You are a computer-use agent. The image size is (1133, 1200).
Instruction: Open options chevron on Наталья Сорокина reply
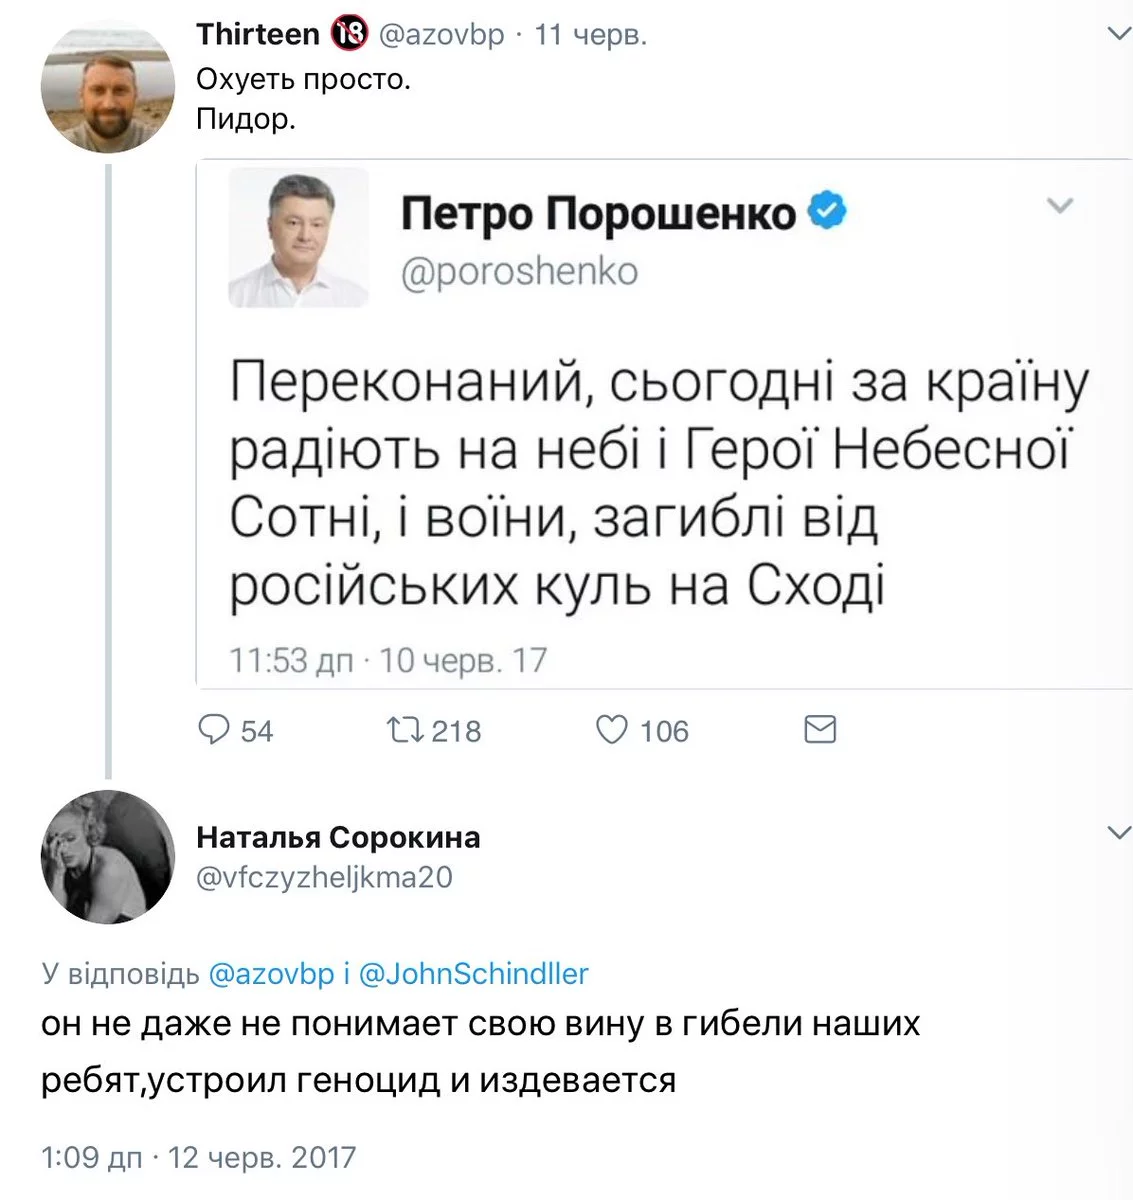[1118, 833]
